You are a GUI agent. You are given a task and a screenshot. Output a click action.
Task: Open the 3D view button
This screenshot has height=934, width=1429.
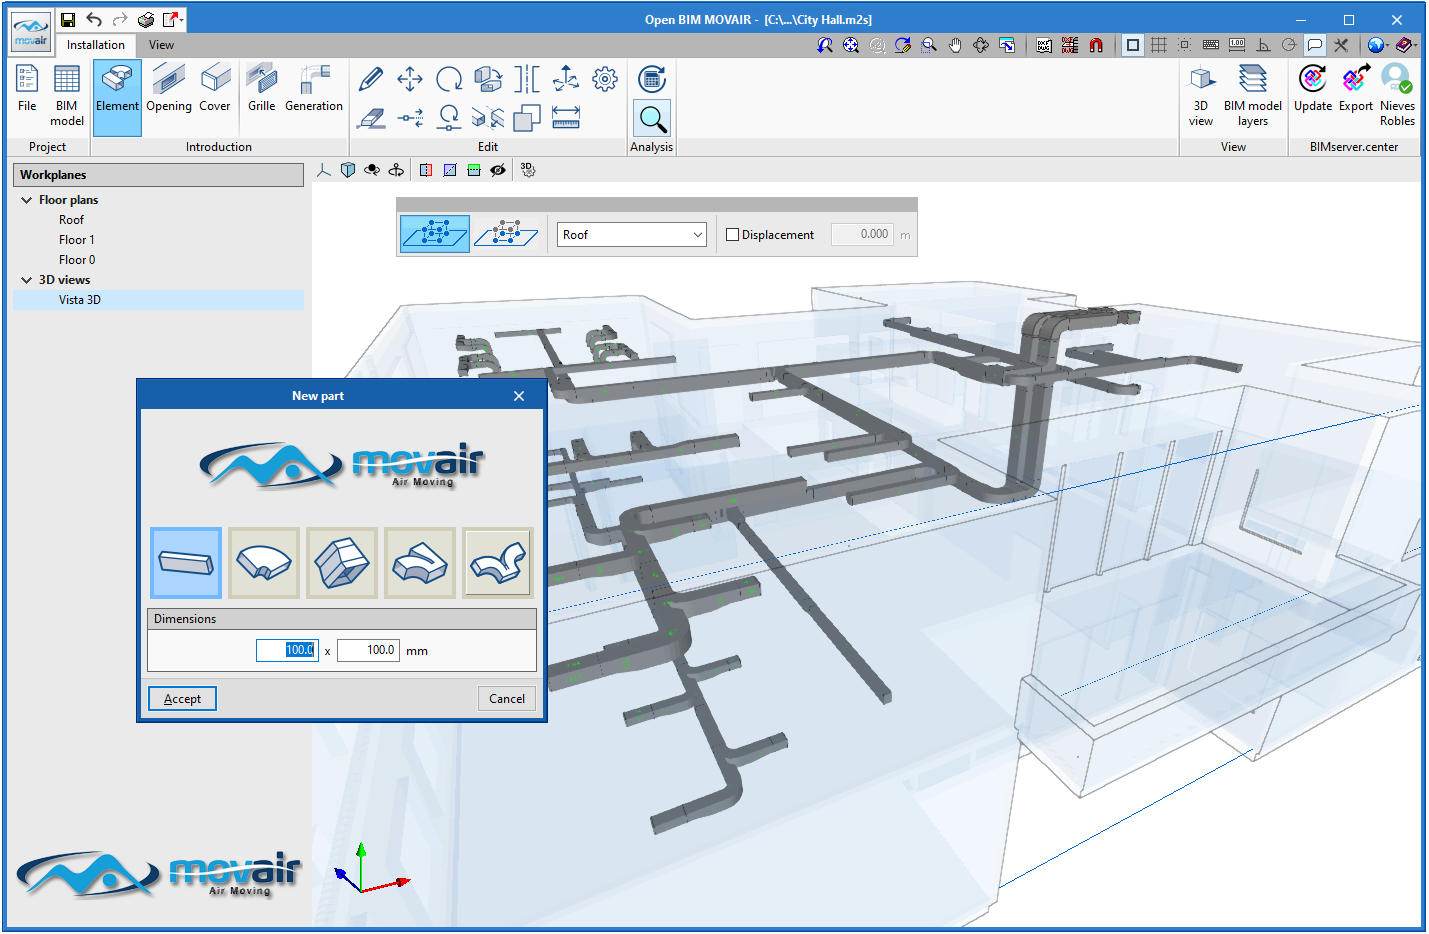click(x=1201, y=97)
